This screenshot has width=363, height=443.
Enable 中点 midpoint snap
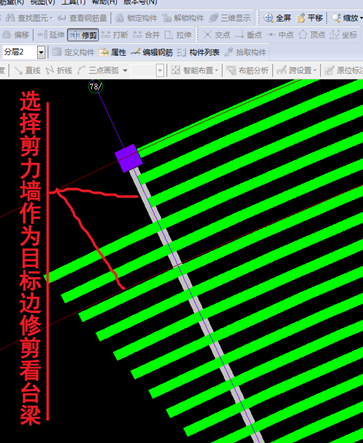click(x=280, y=35)
